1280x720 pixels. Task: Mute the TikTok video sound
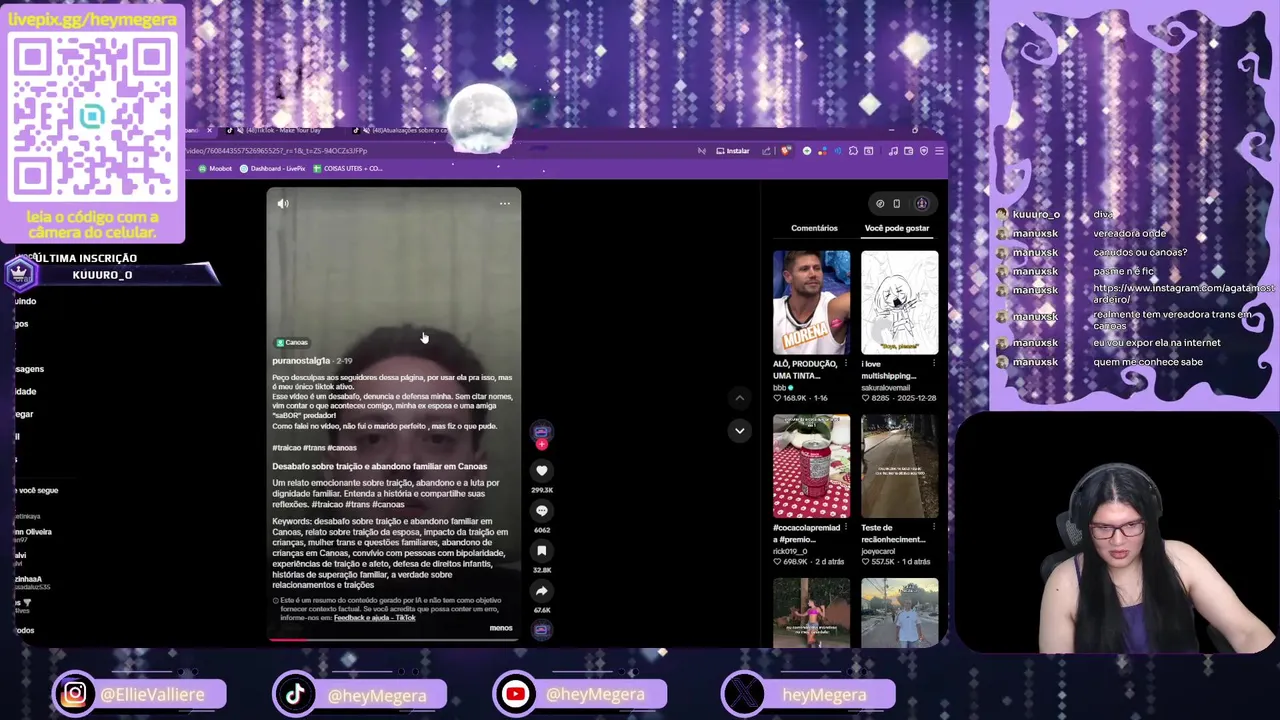[283, 204]
